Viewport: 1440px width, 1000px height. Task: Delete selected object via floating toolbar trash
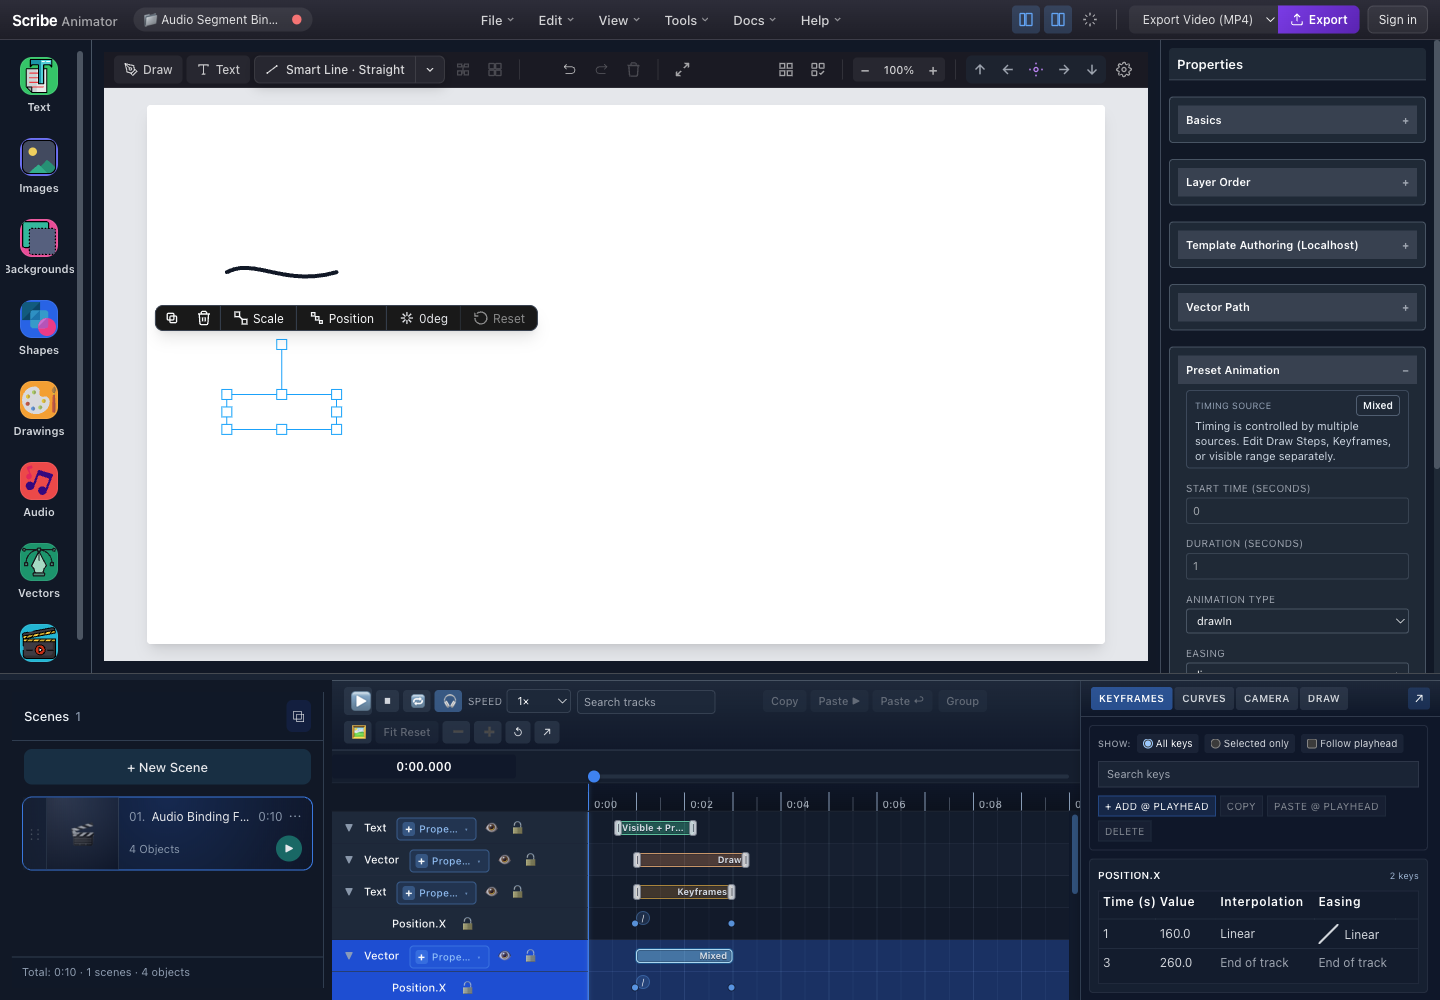pos(204,318)
